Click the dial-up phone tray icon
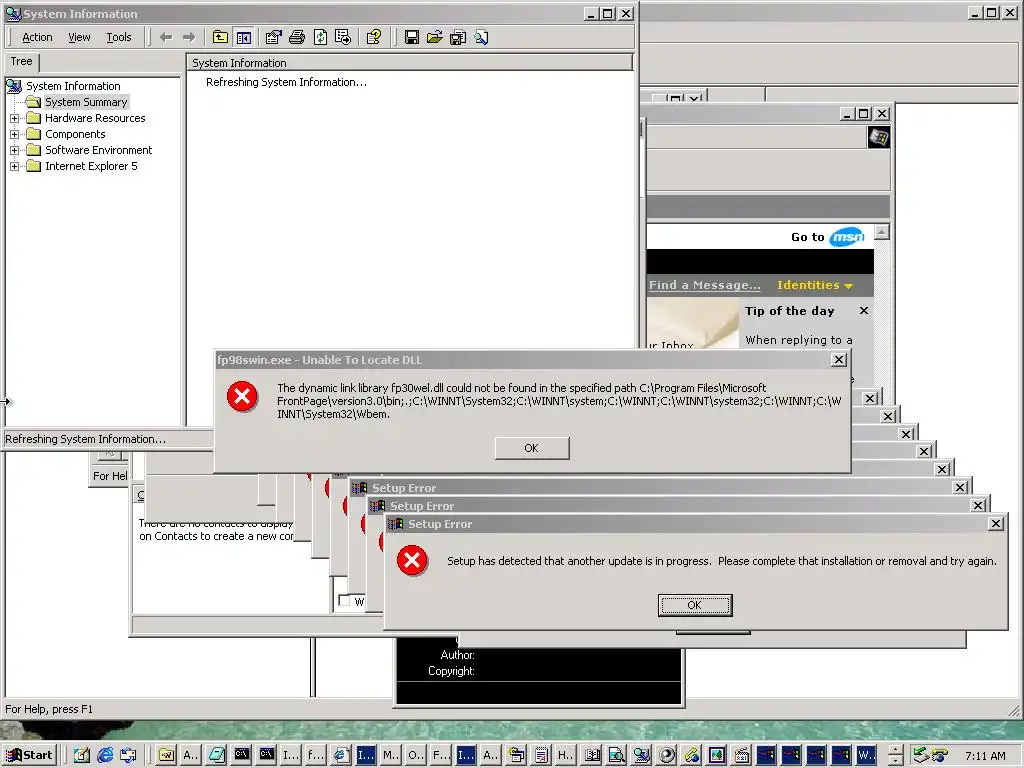This screenshot has height=768, width=1024. (940, 756)
